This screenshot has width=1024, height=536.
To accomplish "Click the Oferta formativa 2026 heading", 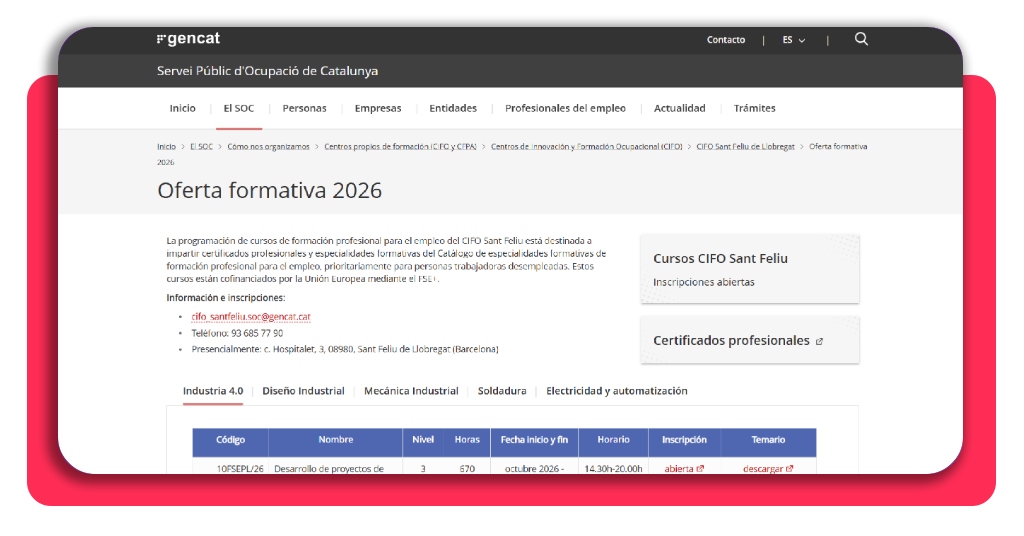I will click(269, 190).
